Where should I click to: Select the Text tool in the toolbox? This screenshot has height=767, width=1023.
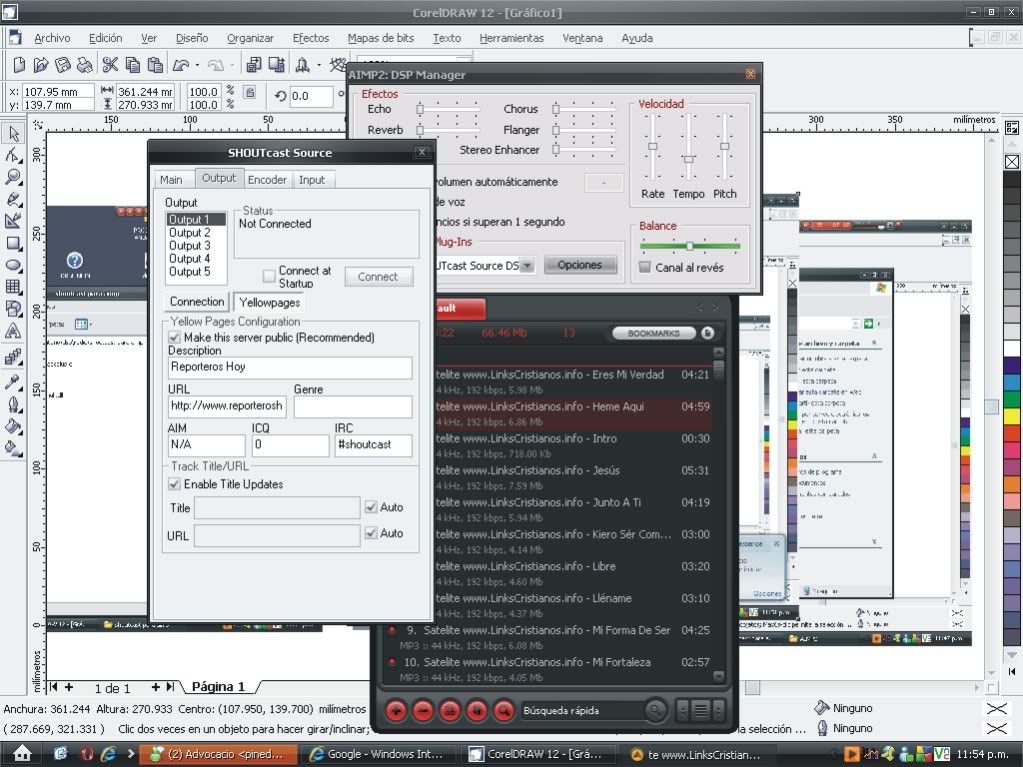pyautogui.click(x=13, y=331)
